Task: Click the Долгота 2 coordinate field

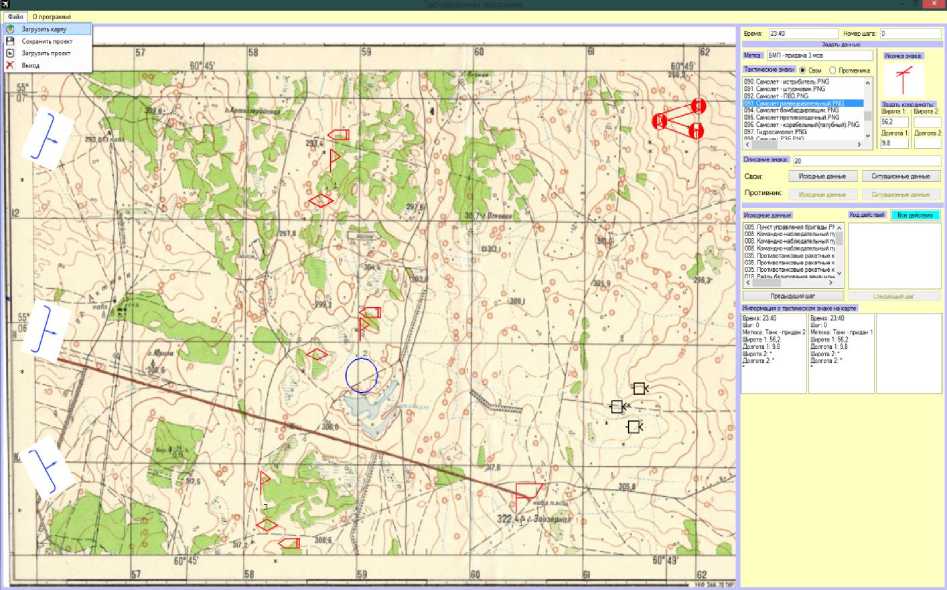Action: 927,143
